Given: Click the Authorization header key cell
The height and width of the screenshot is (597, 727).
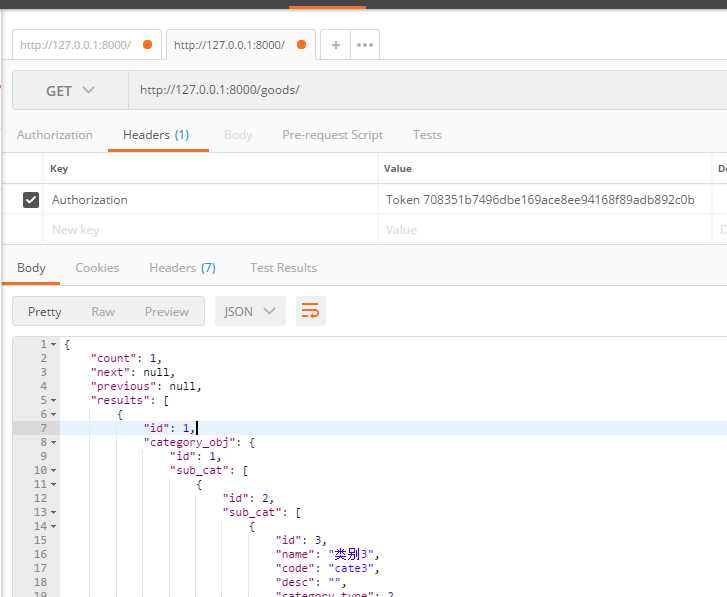Looking at the screenshot, I should pos(210,200).
